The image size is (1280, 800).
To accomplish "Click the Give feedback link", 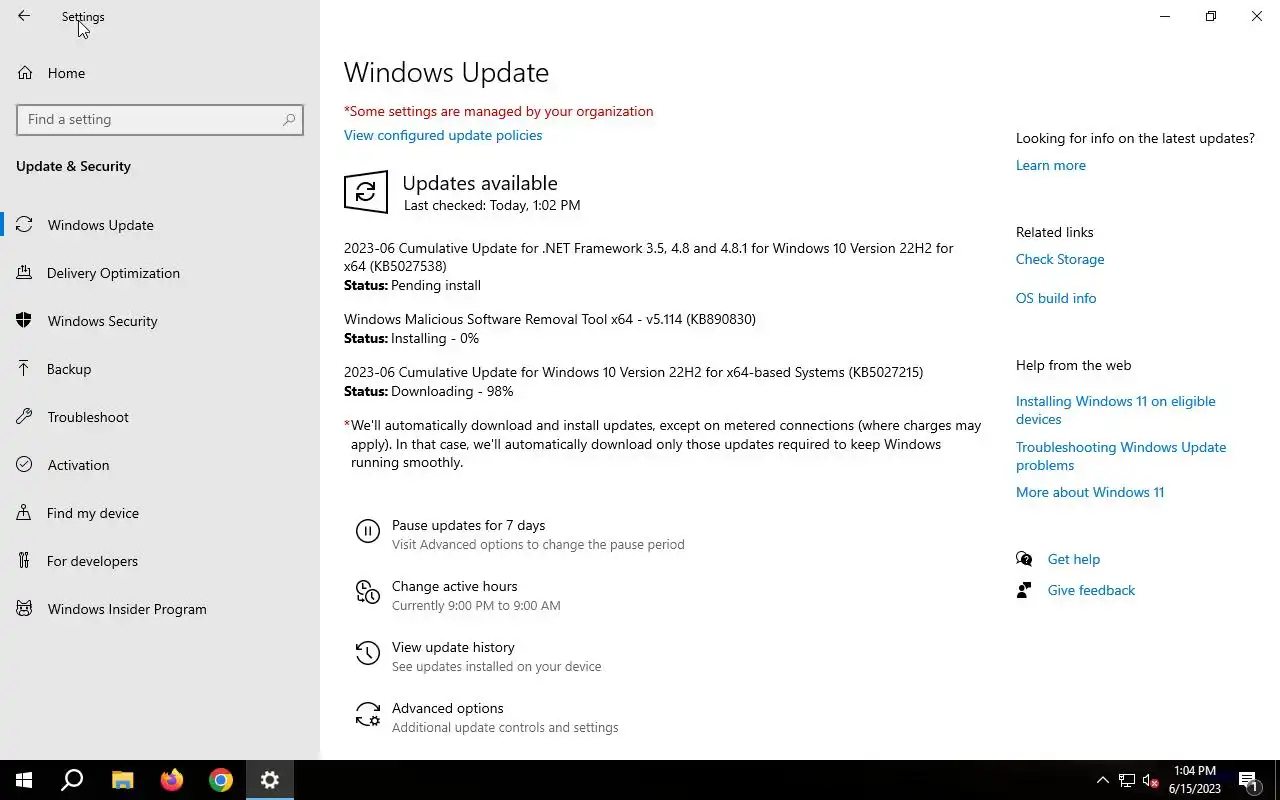I will tap(1091, 590).
